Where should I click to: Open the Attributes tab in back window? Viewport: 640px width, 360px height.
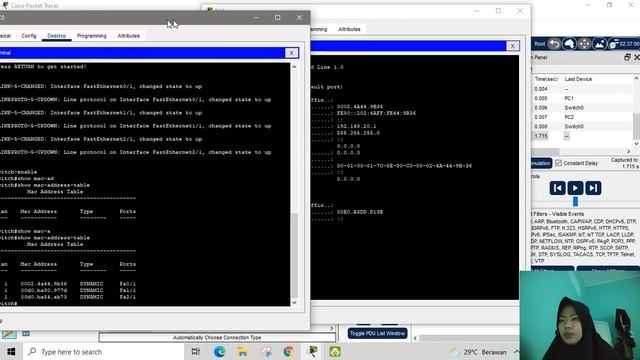pyautogui.click(x=349, y=29)
